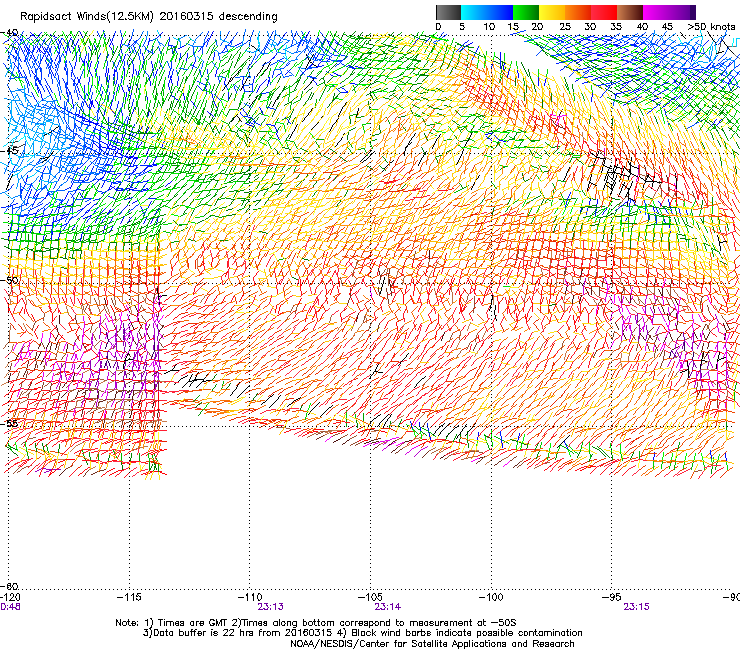Click the '-55' latitude axis label
The height and width of the screenshot is (650, 740).
tap(9, 423)
